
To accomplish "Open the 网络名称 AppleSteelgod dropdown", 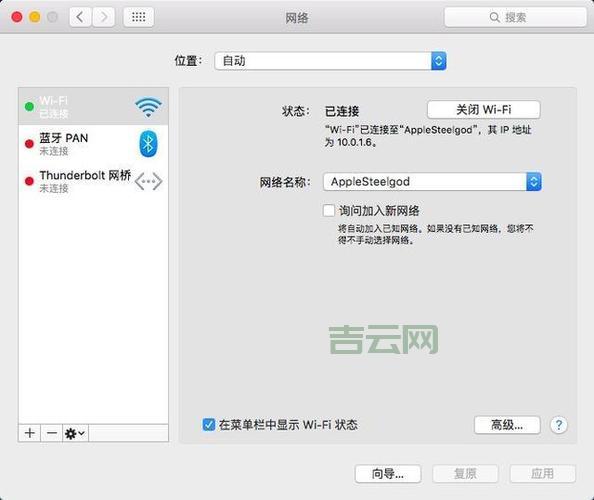I will click(x=432, y=181).
